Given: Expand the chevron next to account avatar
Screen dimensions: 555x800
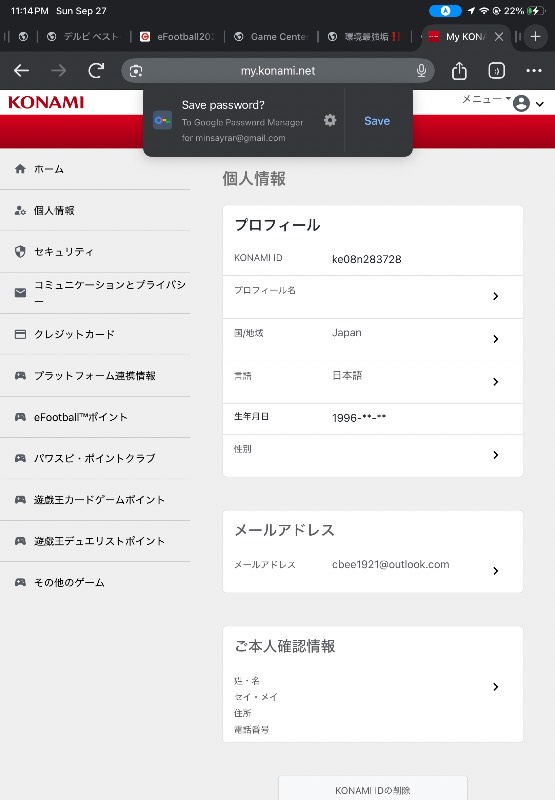Looking at the screenshot, I should (539, 104).
